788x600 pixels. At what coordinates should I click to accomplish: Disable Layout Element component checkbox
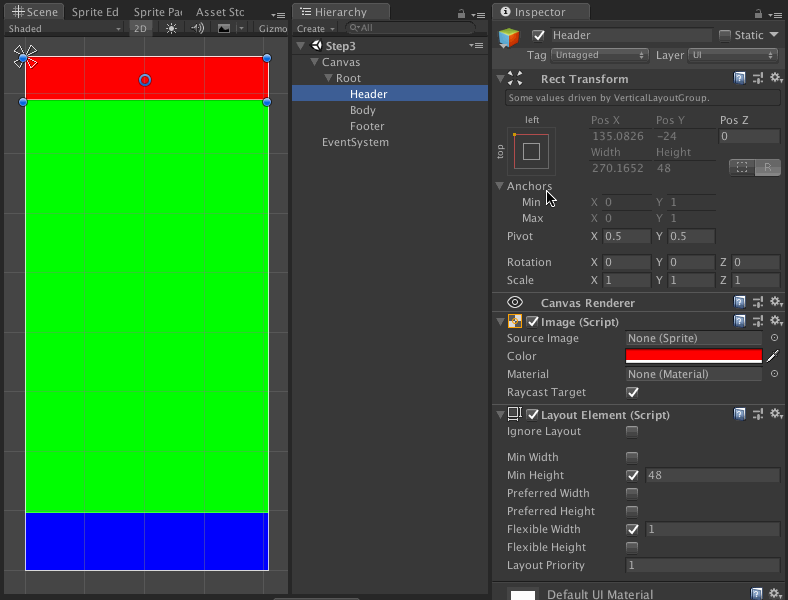532,415
